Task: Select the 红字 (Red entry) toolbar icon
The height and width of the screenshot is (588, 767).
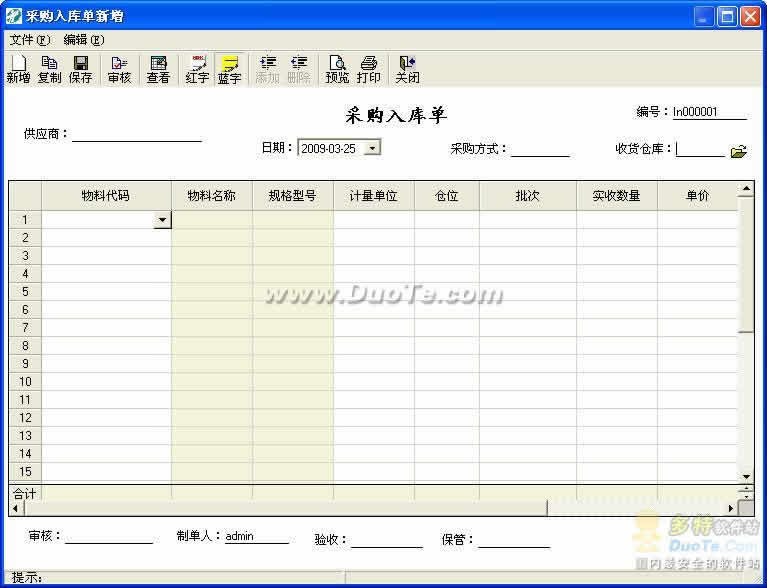Action: [197, 69]
